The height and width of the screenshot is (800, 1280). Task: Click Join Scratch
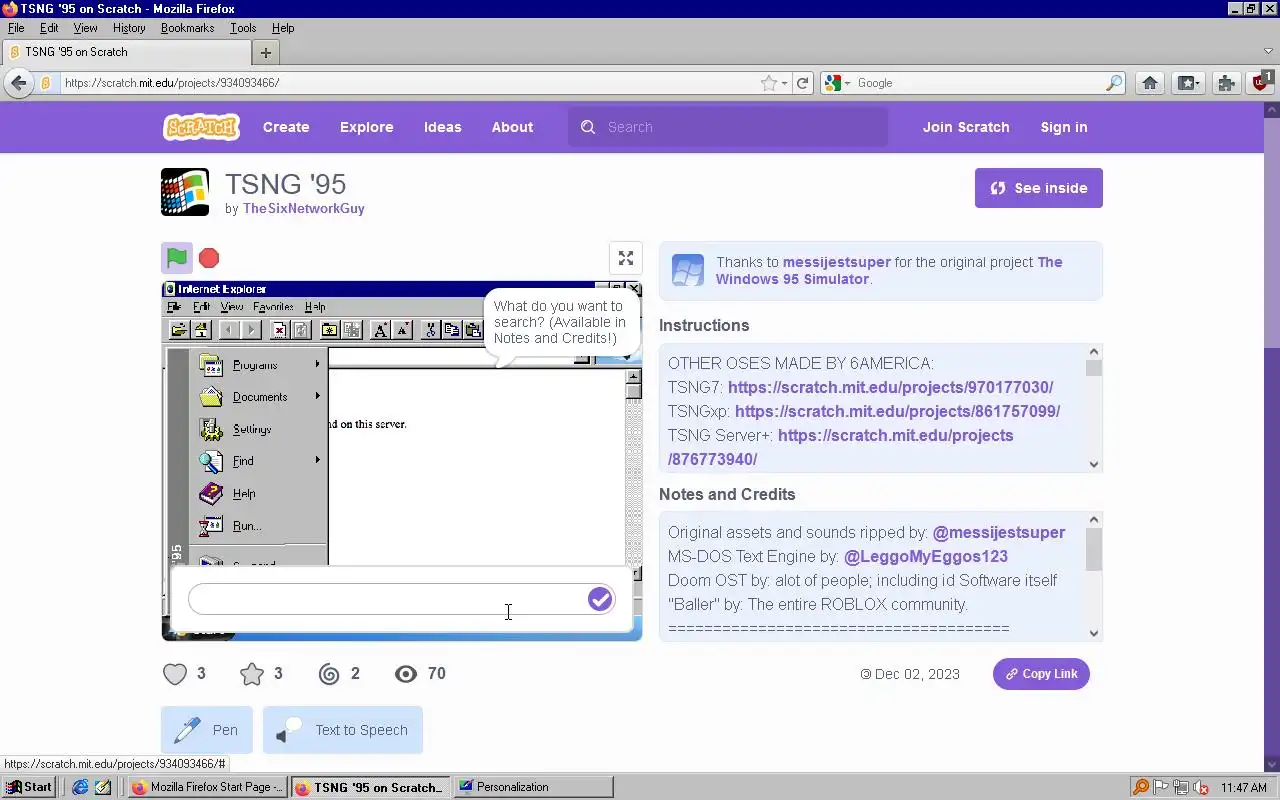click(966, 127)
